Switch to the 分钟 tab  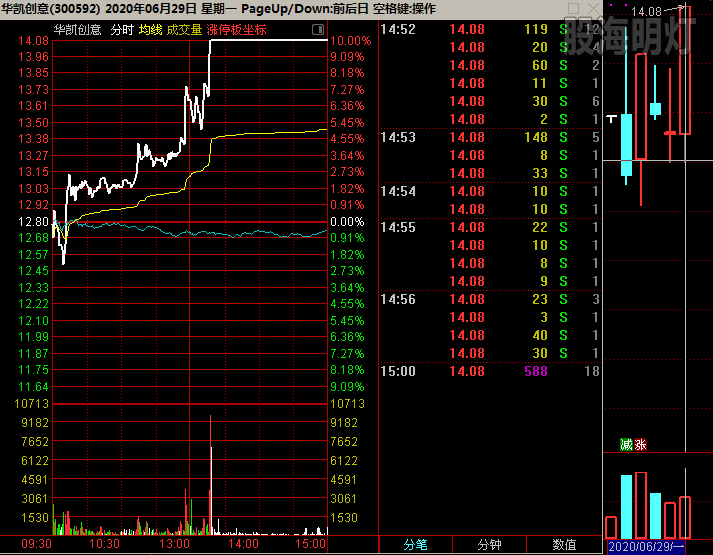[489, 545]
